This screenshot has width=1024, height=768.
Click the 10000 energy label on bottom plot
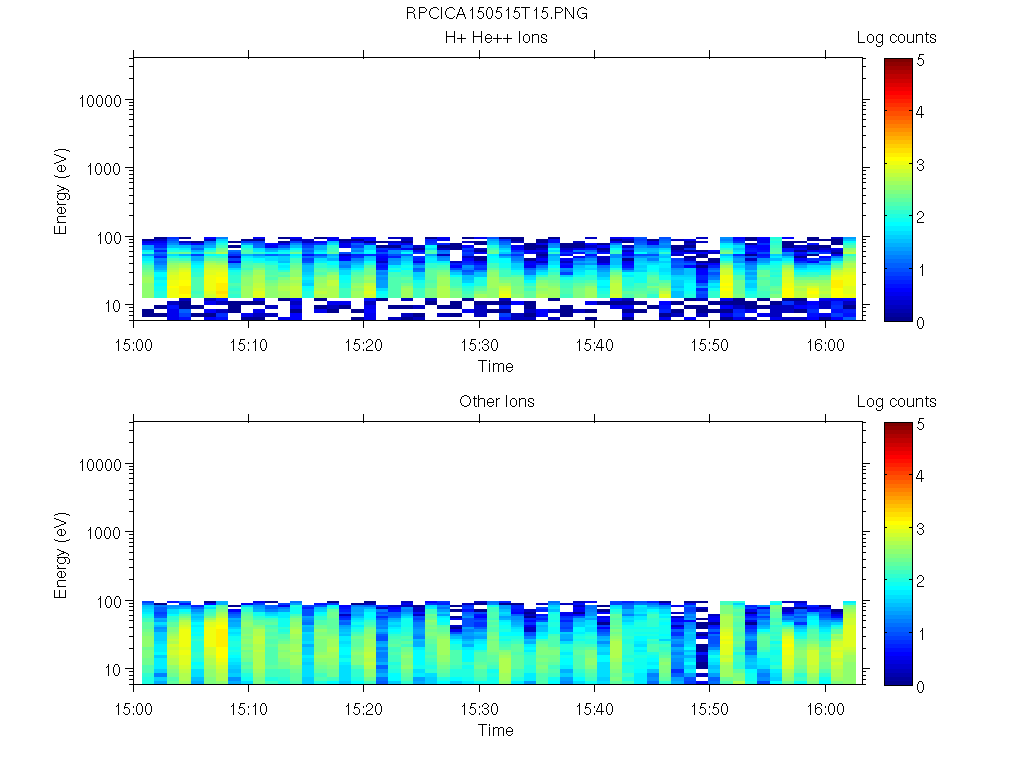pyautogui.click(x=100, y=465)
